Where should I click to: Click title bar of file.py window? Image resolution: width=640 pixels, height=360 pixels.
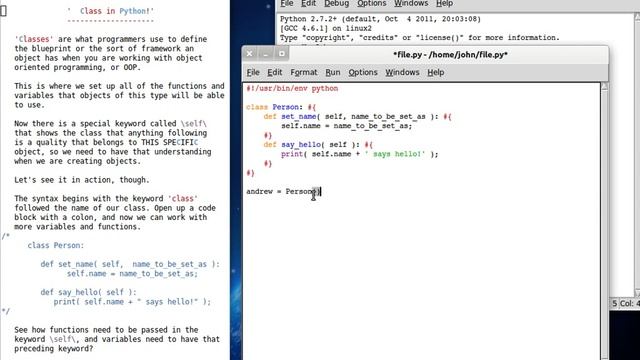[450, 54]
